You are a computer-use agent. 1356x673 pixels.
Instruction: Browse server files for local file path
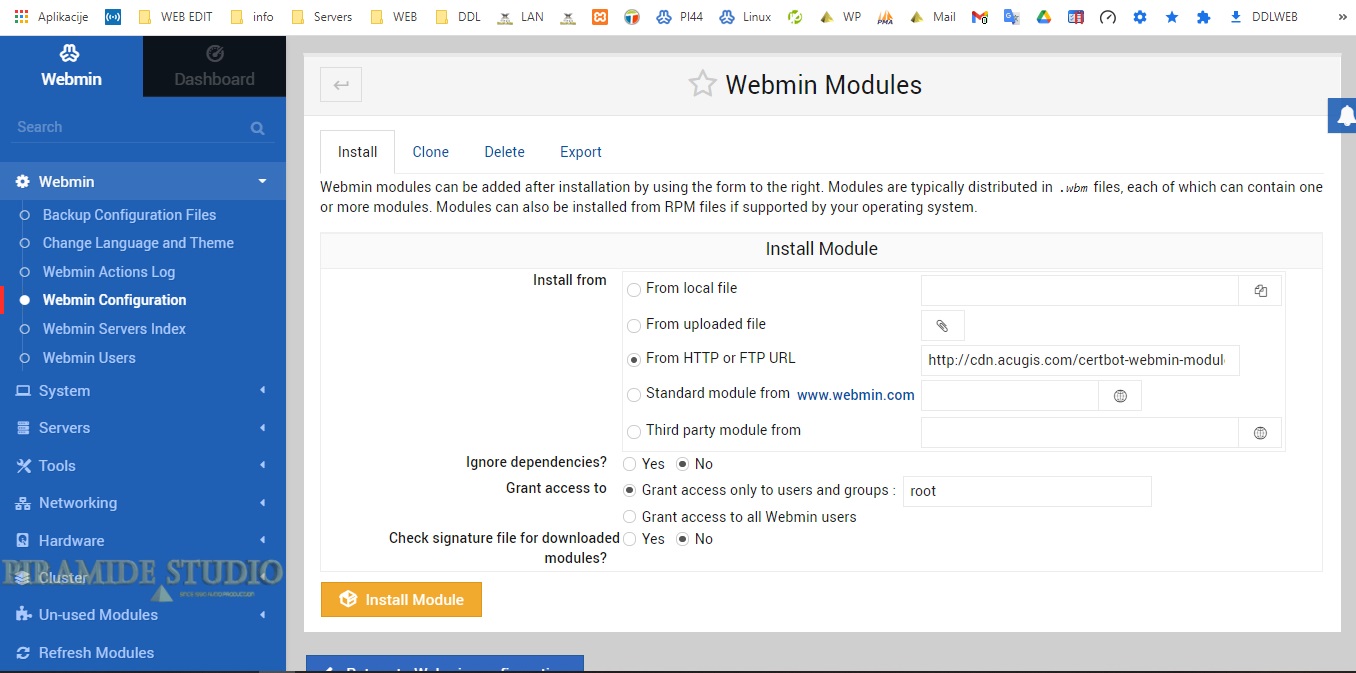click(1260, 291)
